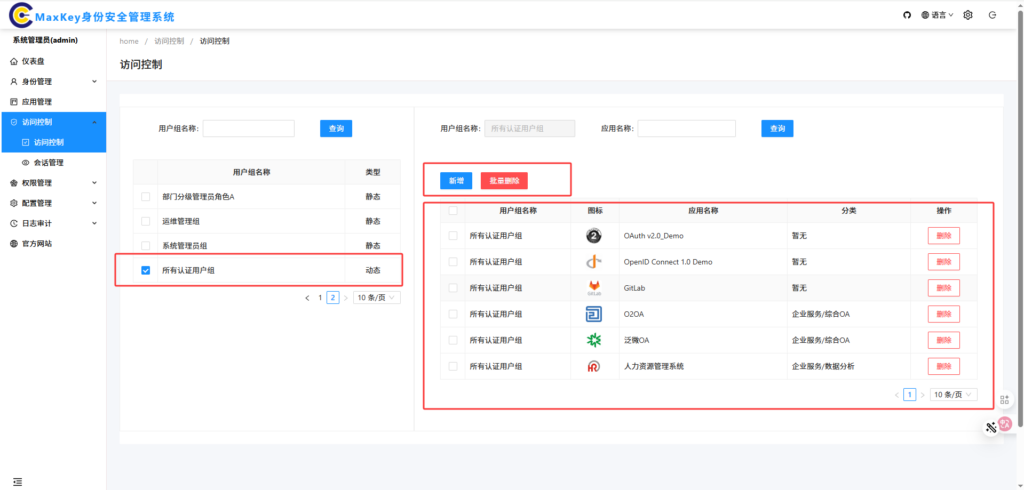Click page 2 in left table pagination
Viewport: 1024px width, 490px height.
coord(333,298)
